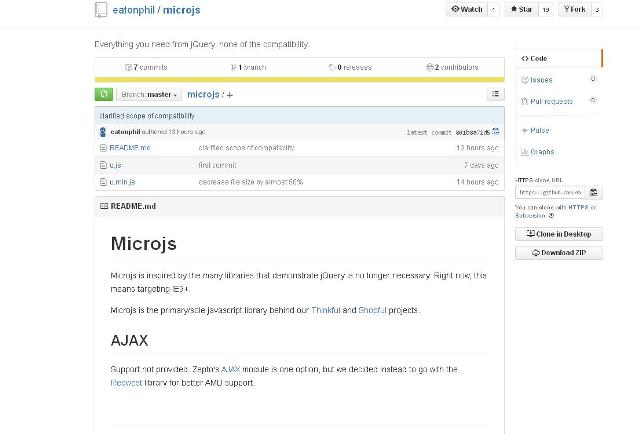This screenshot has width=640, height=434.
Task: Open the Shopful project link
Action: 372,310
